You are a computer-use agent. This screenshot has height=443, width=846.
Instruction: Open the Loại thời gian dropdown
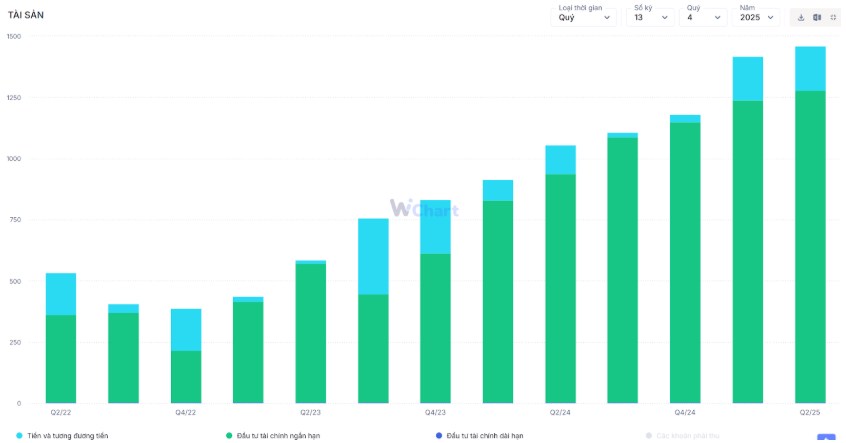[x=584, y=17]
